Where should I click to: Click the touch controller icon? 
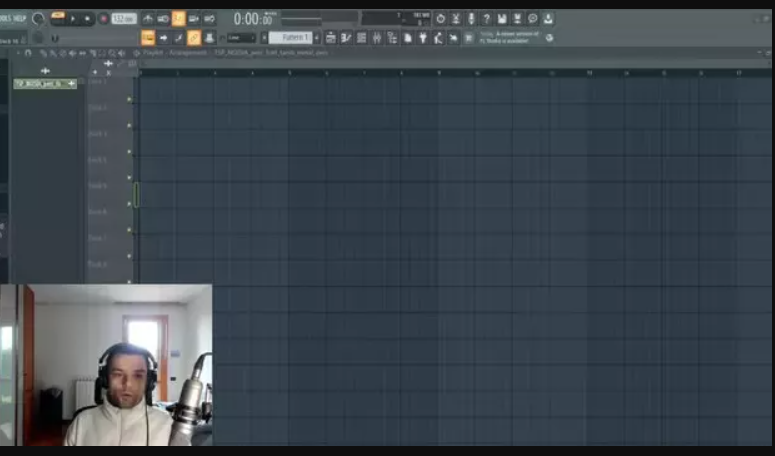pyautogui.click(x=454, y=38)
